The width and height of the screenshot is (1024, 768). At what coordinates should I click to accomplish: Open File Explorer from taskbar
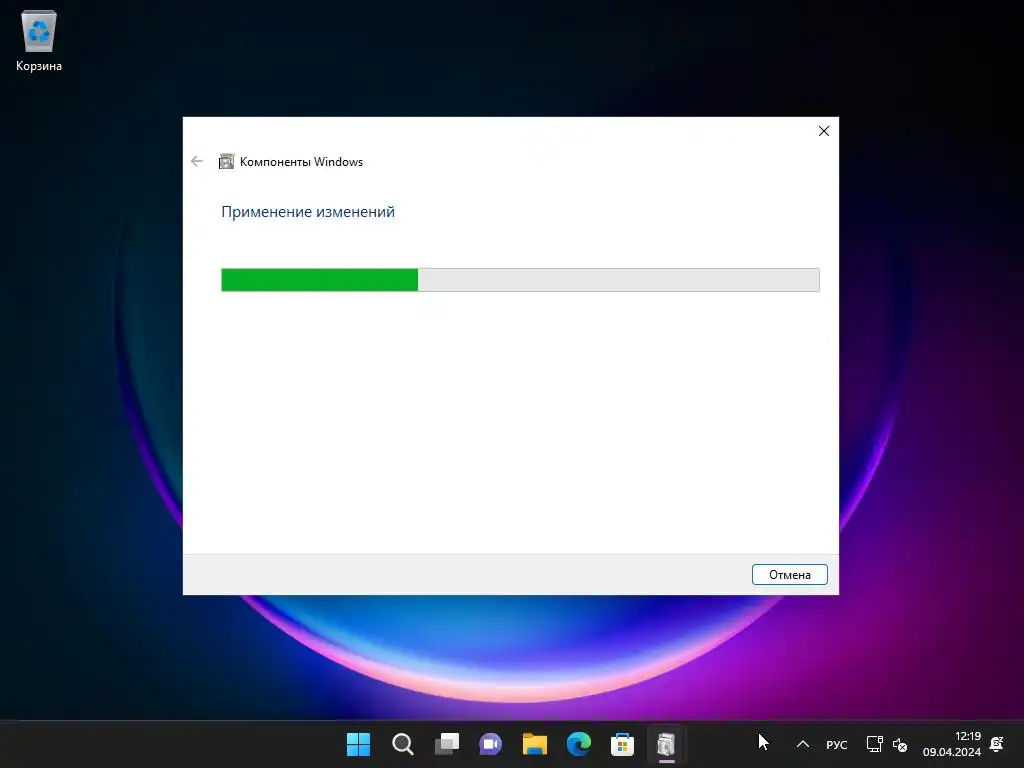click(x=535, y=744)
